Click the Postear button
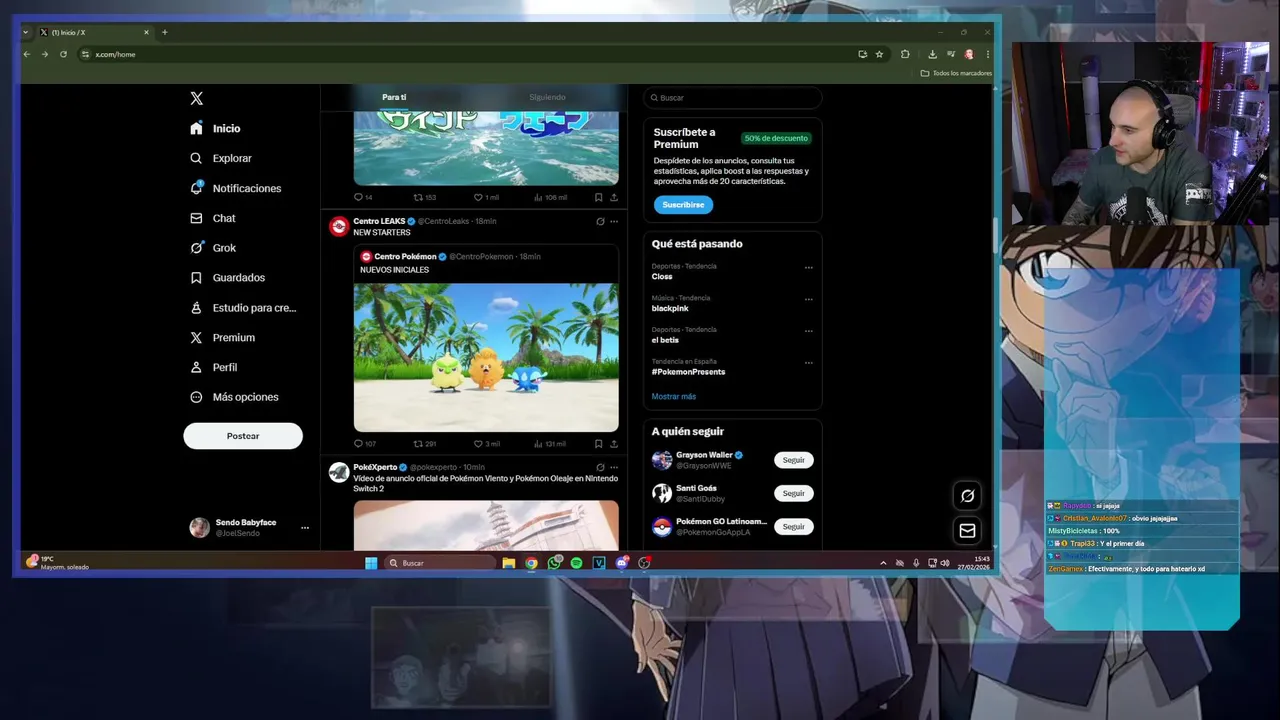This screenshot has height=720, width=1280. coord(243,436)
